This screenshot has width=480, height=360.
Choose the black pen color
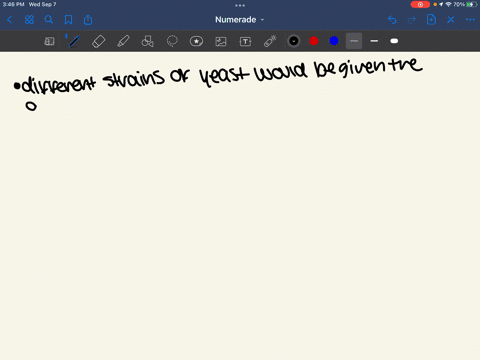294,41
